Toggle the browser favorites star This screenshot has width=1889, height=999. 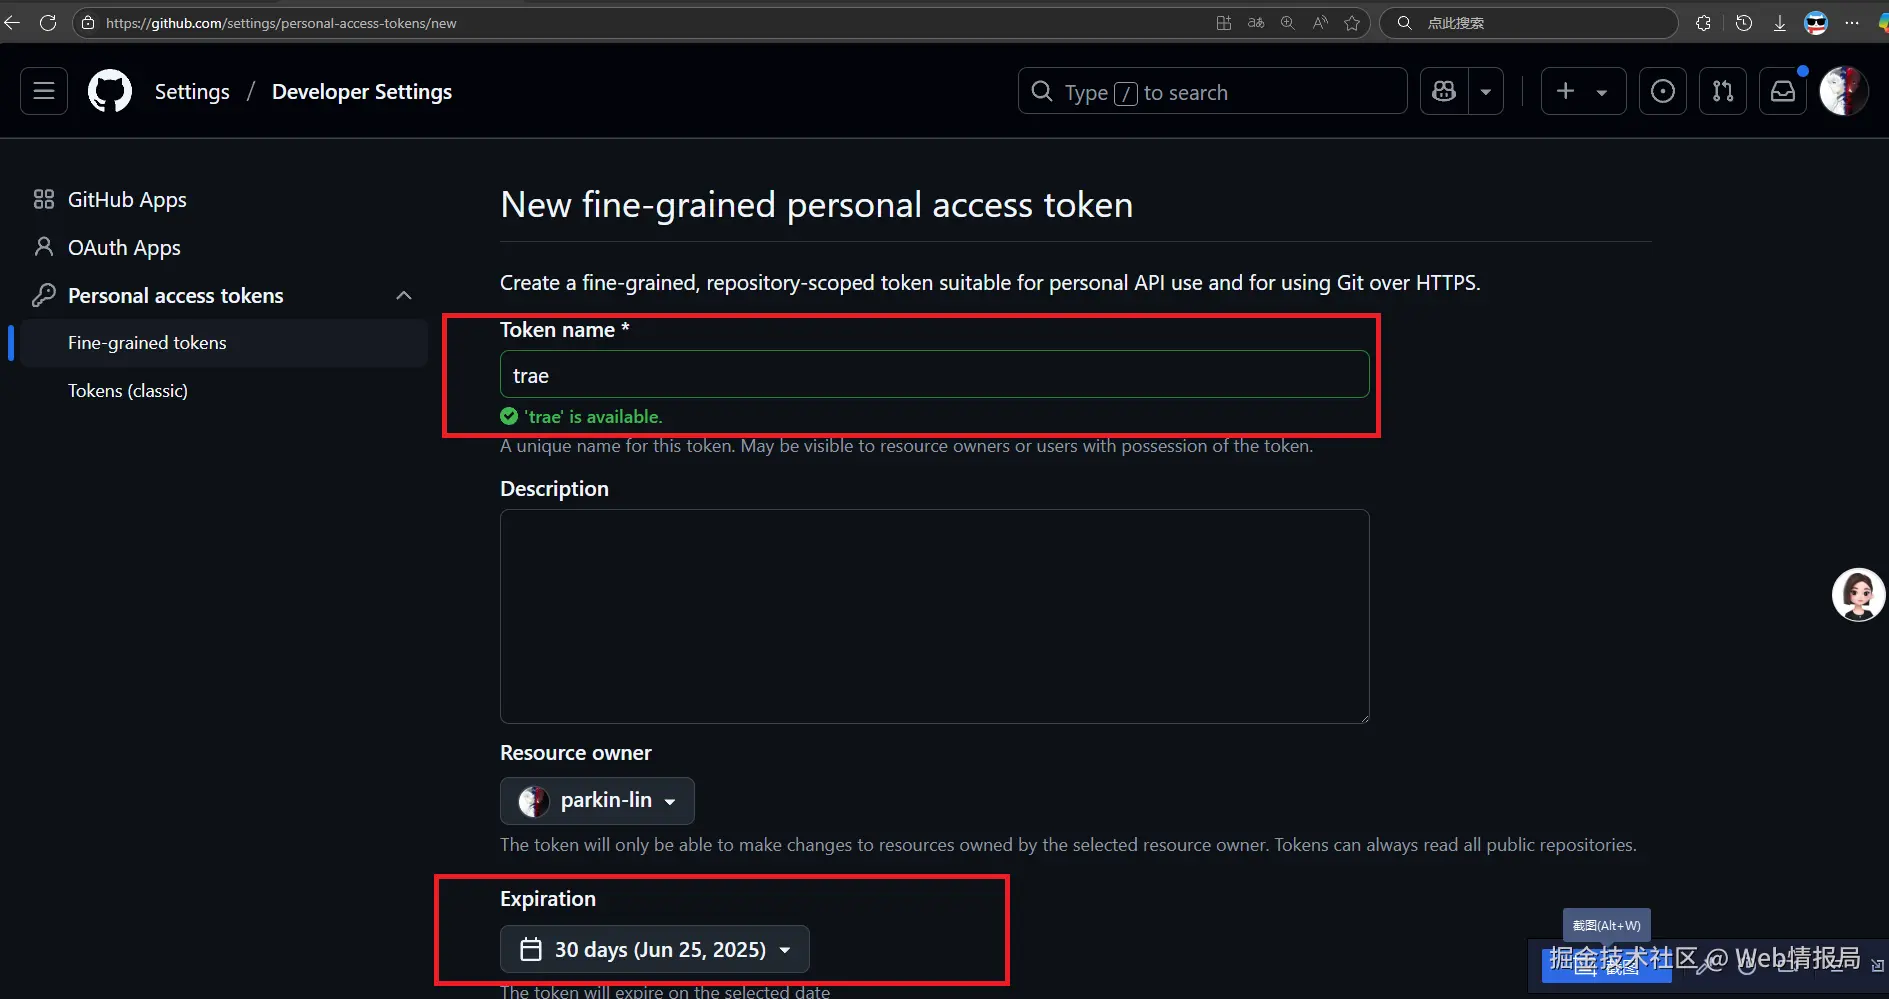1353,22
